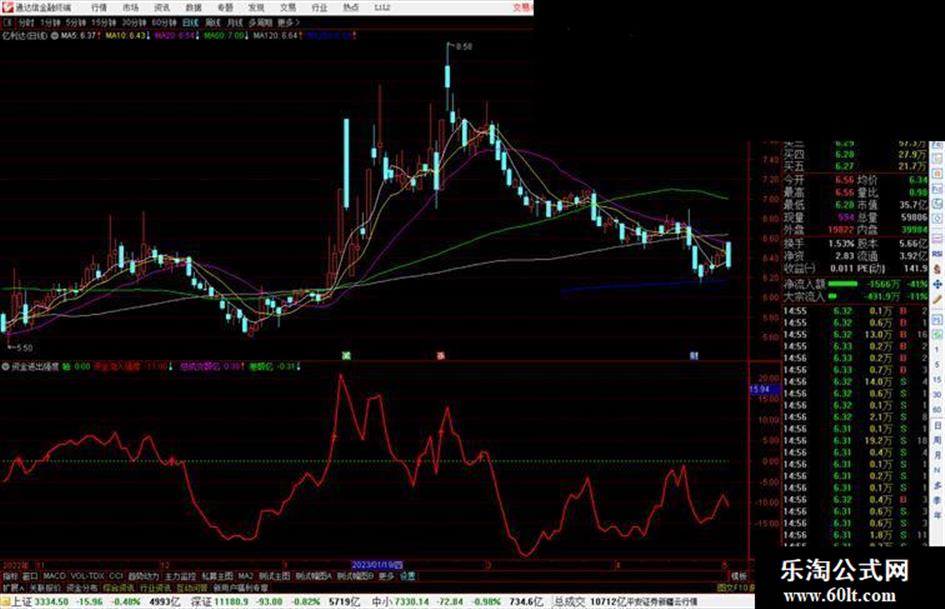Click the MA5 moving average label
The width and height of the screenshot is (945, 609).
click(x=79, y=36)
